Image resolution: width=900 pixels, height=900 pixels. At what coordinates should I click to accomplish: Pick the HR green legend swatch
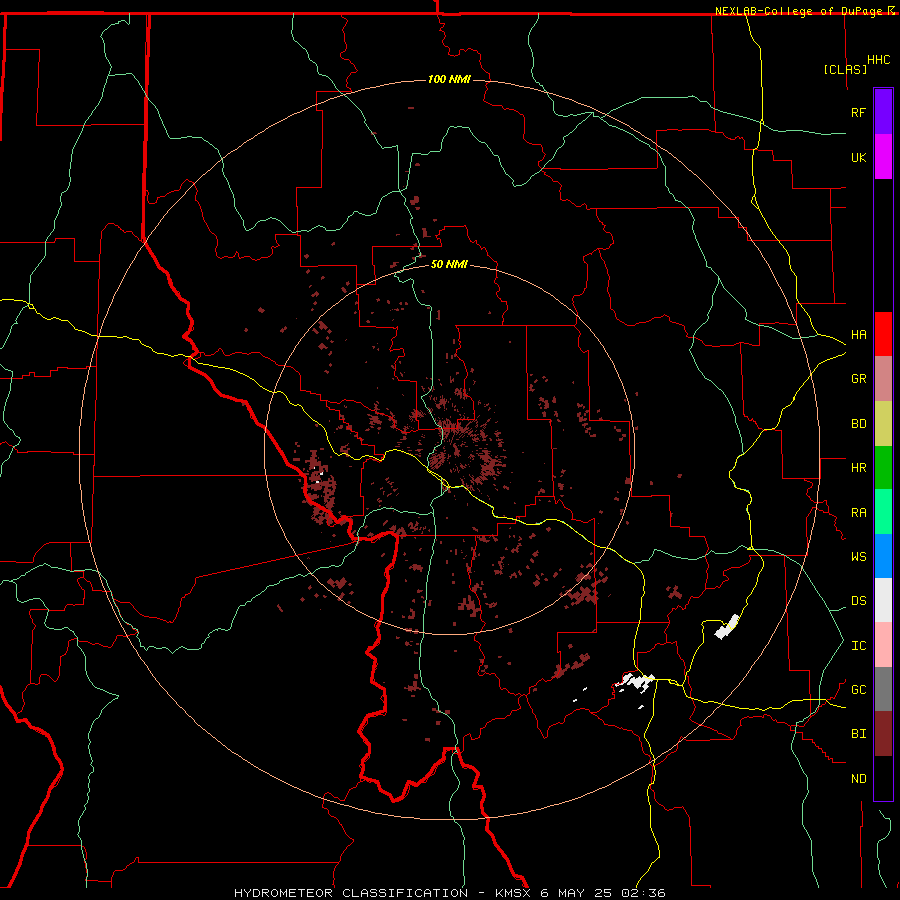883,468
